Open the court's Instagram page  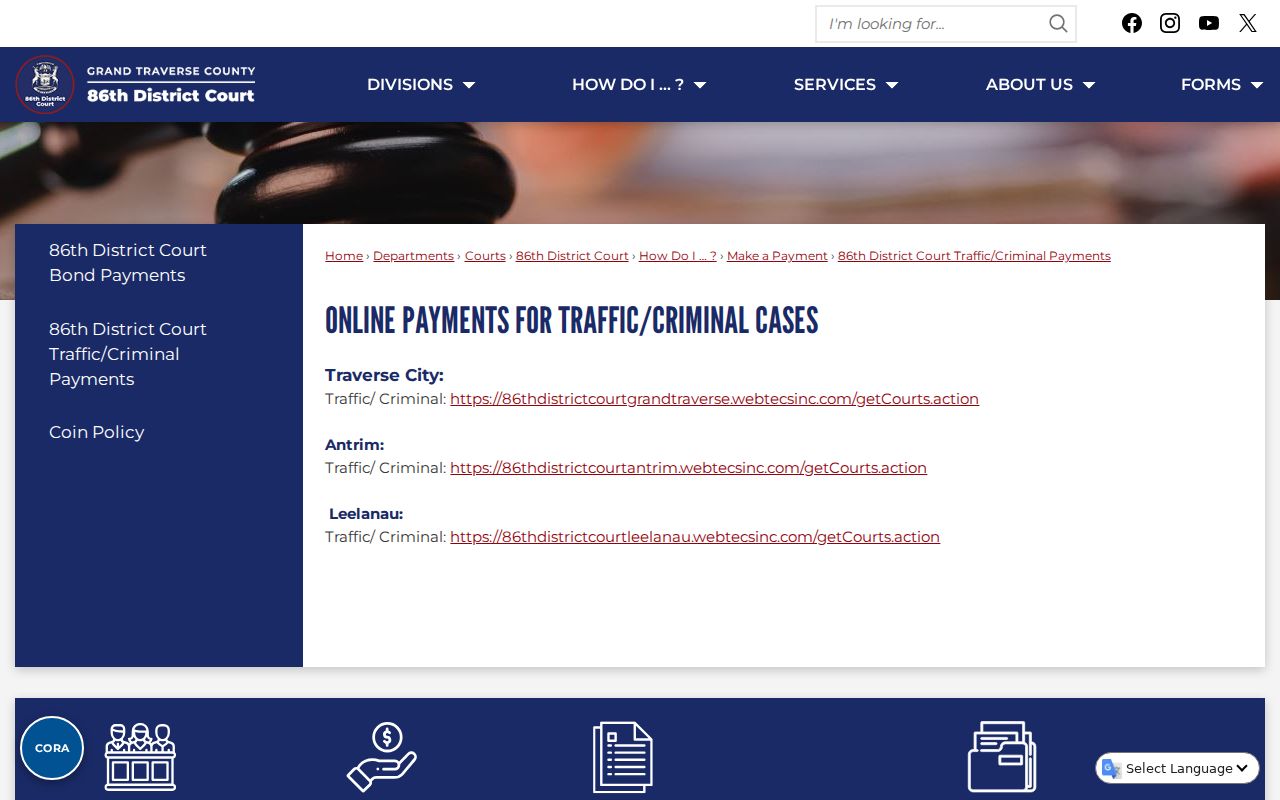click(x=1170, y=23)
